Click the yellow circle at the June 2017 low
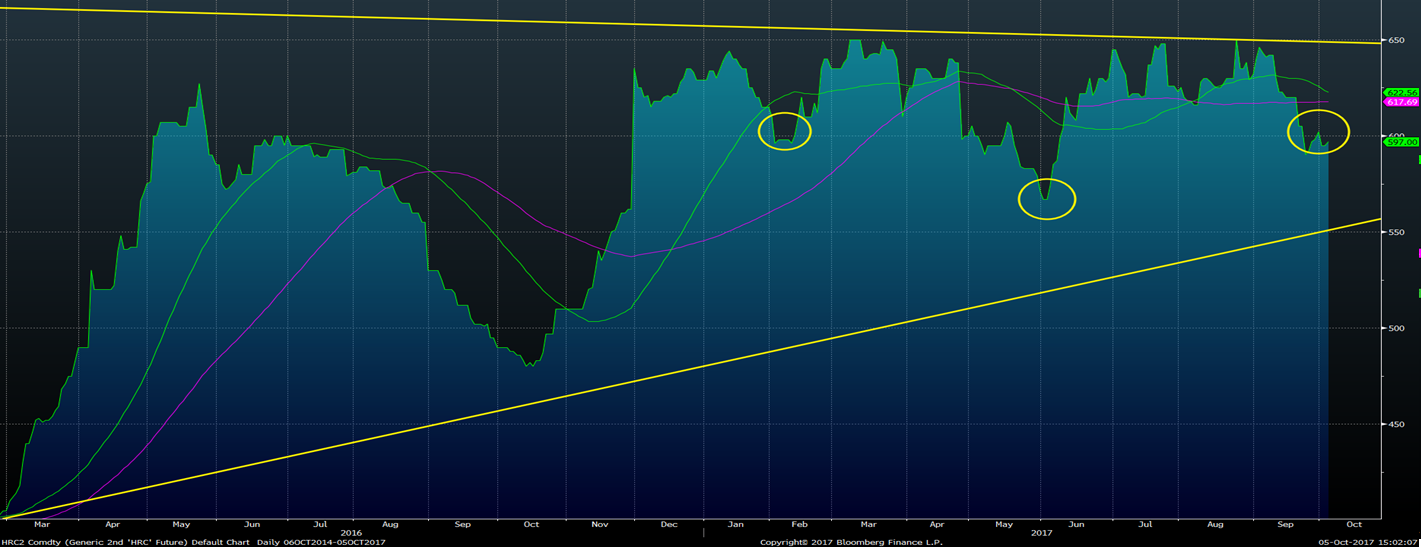The width and height of the screenshot is (1421, 547). coord(1046,199)
